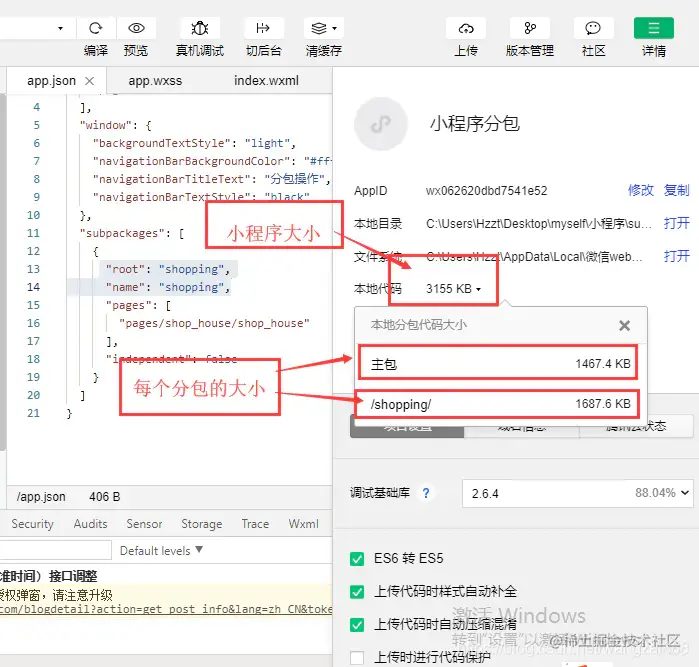Click the 编译 compile refresh icon

[x=96, y=28]
